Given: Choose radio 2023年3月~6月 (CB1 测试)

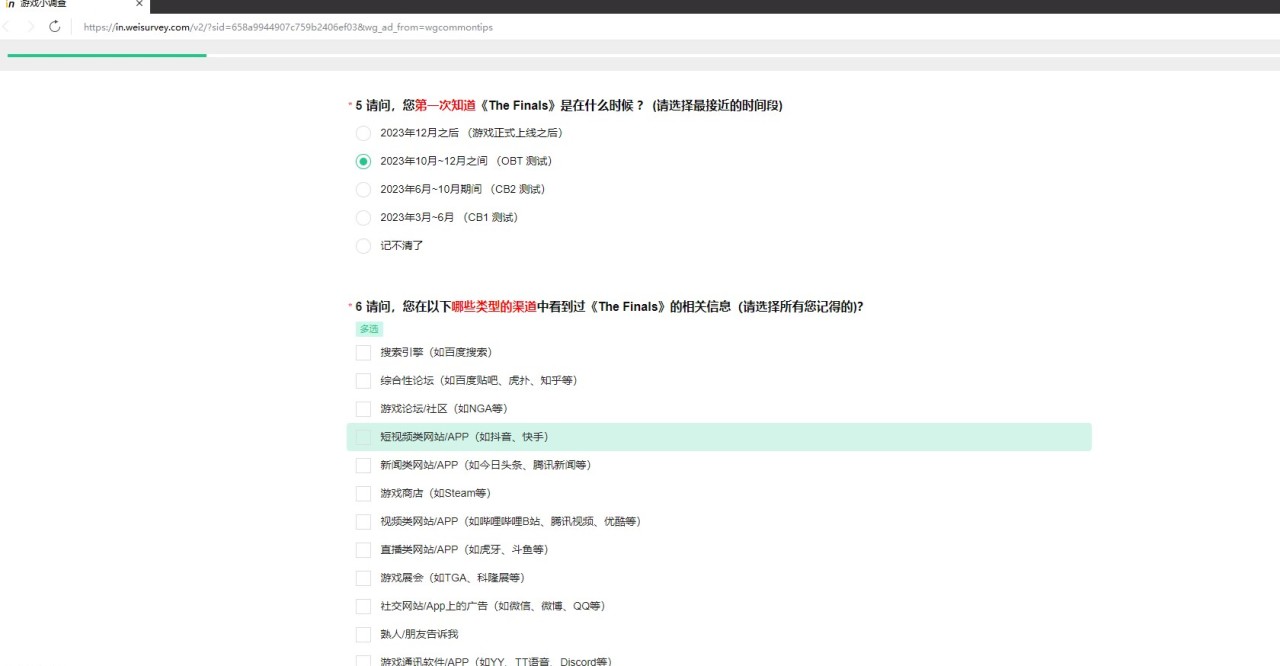Looking at the screenshot, I should point(364,217).
